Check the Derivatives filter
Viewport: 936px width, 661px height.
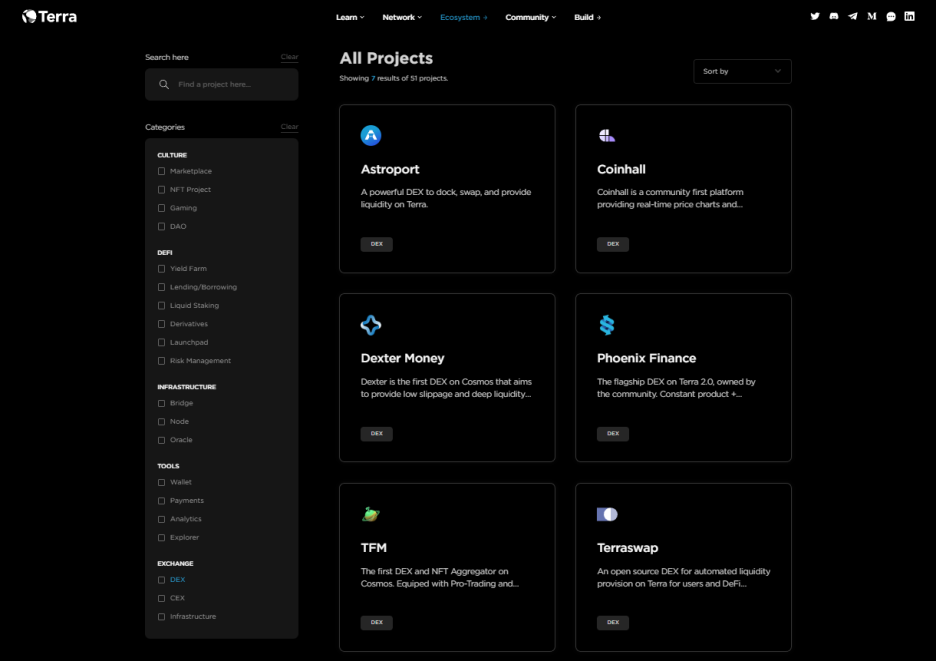pos(161,324)
